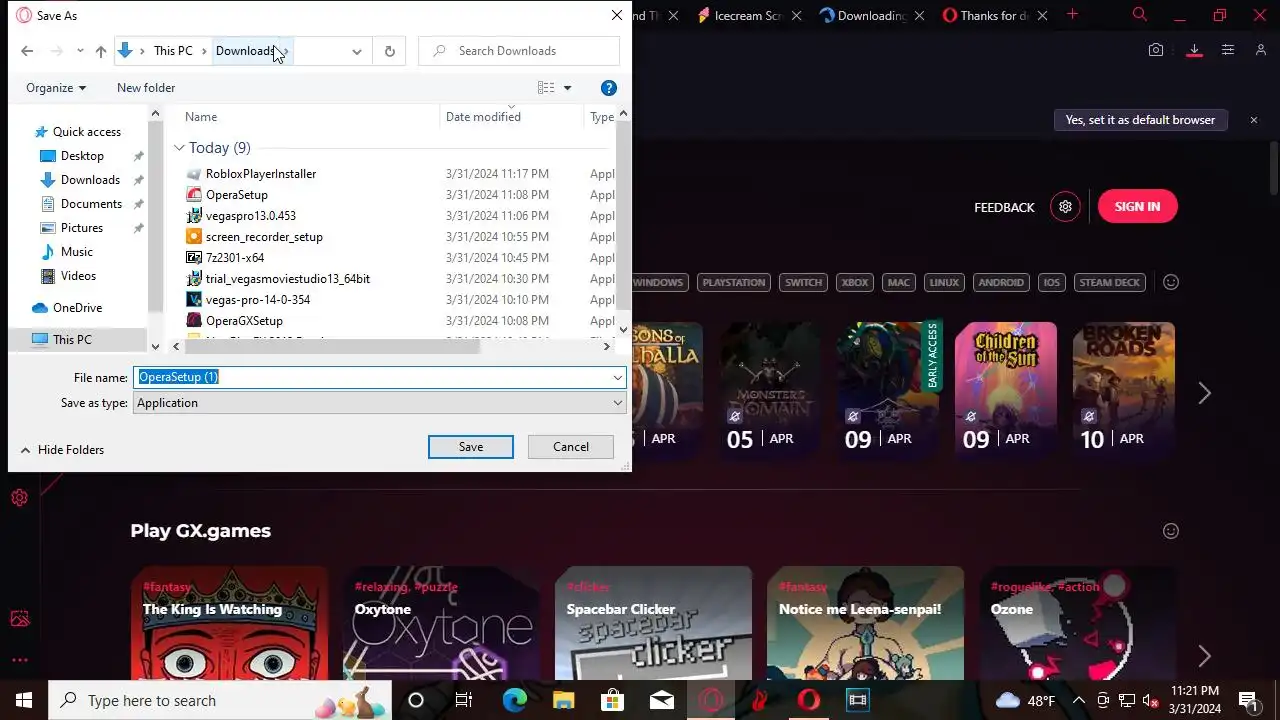This screenshot has height=720, width=1280.
Task: Click the smiley icon beside Play GX.games
Action: point(1171,531)
